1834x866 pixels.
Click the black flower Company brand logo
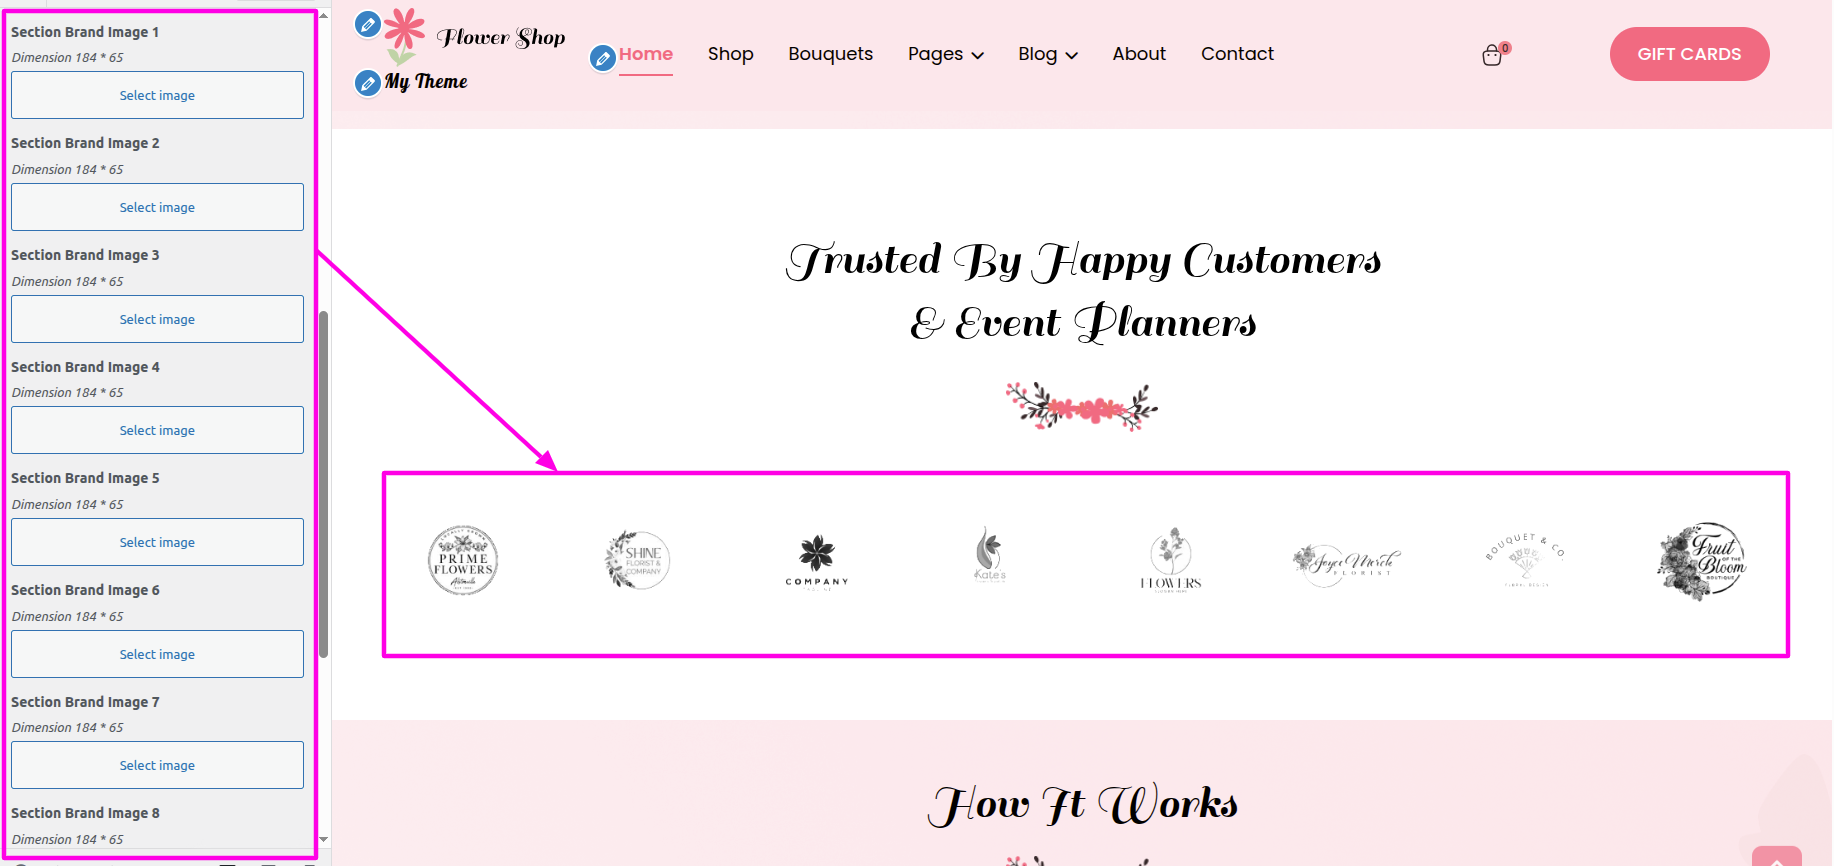click(816, 560)
